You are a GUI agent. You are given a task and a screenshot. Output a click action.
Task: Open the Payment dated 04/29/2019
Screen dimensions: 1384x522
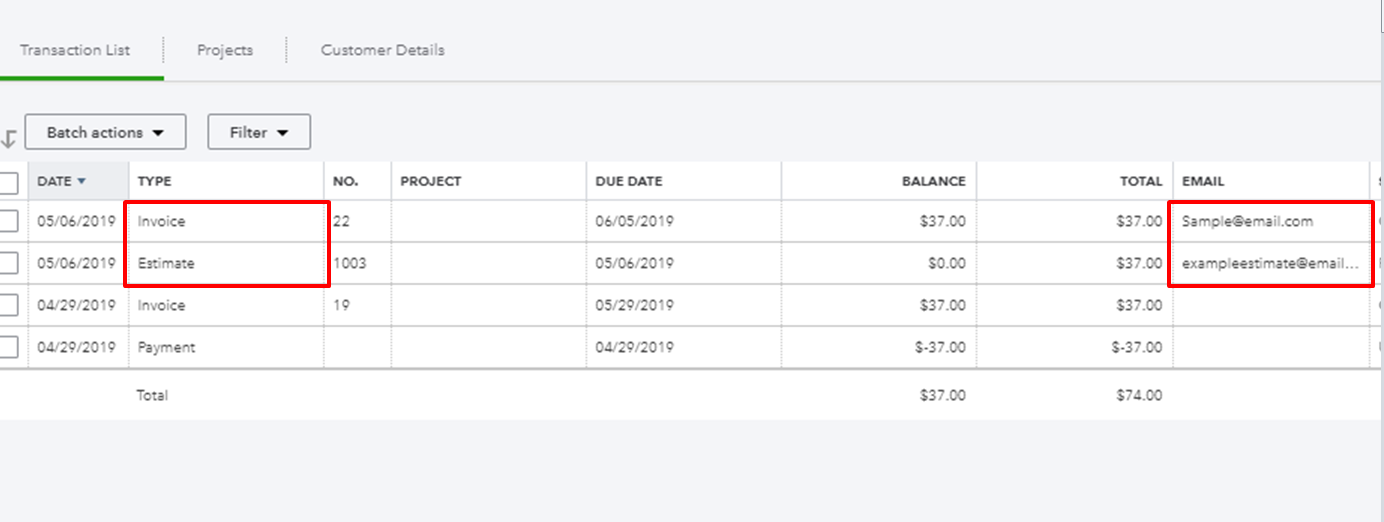(166, 348)
